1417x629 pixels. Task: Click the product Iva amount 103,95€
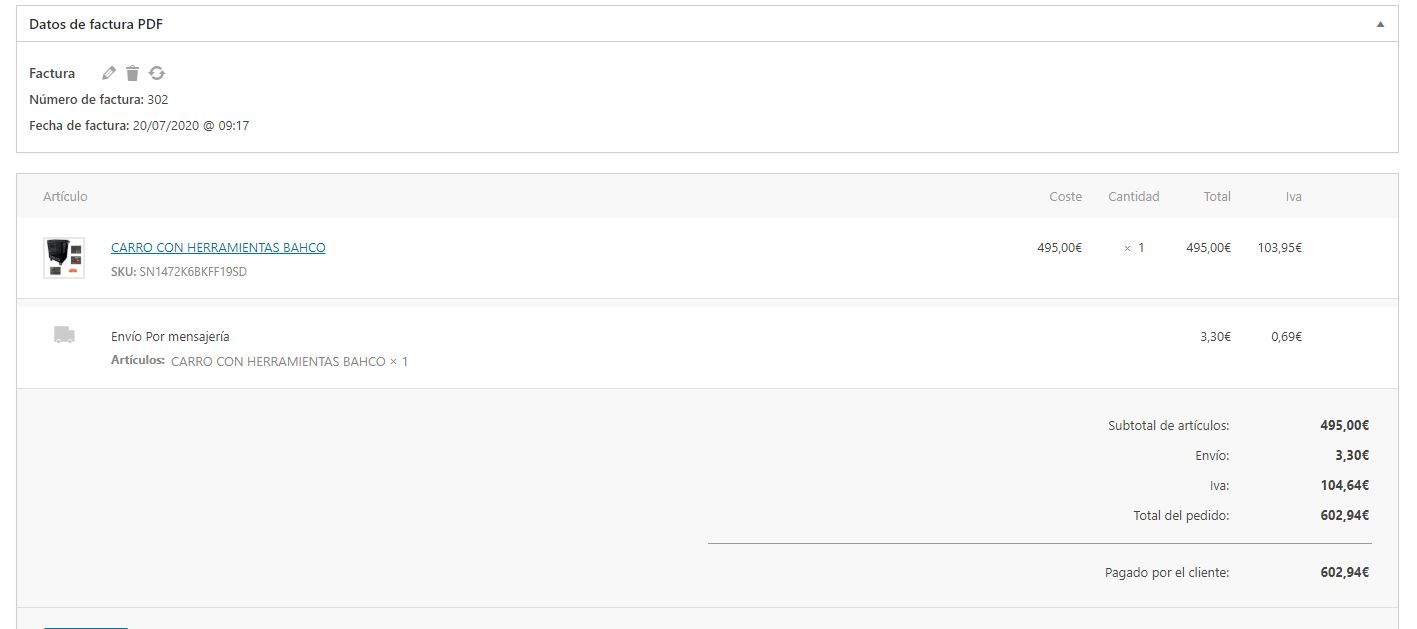click(x=1280, y=248)
